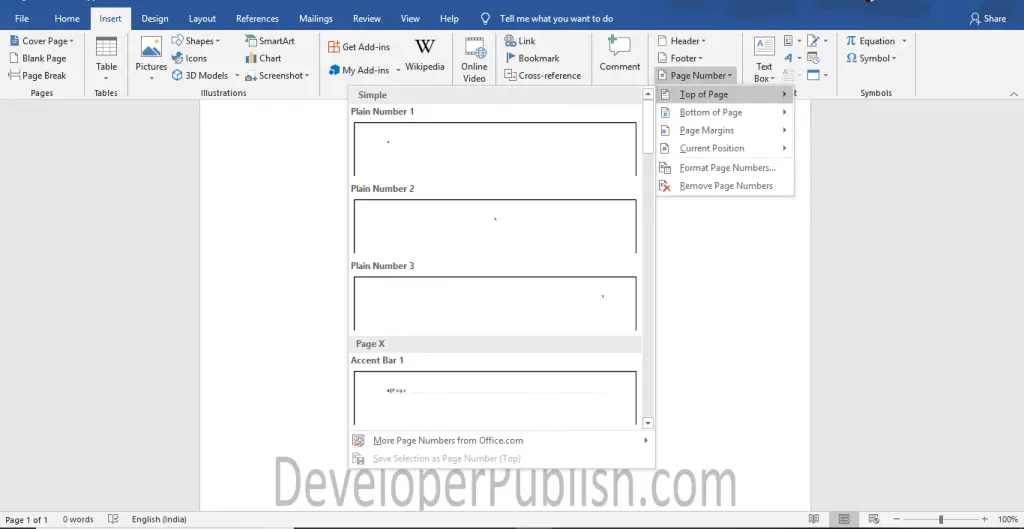Insert a Chart
The width and height of the screenshot is (1024, 529).
tap(263, 58)
